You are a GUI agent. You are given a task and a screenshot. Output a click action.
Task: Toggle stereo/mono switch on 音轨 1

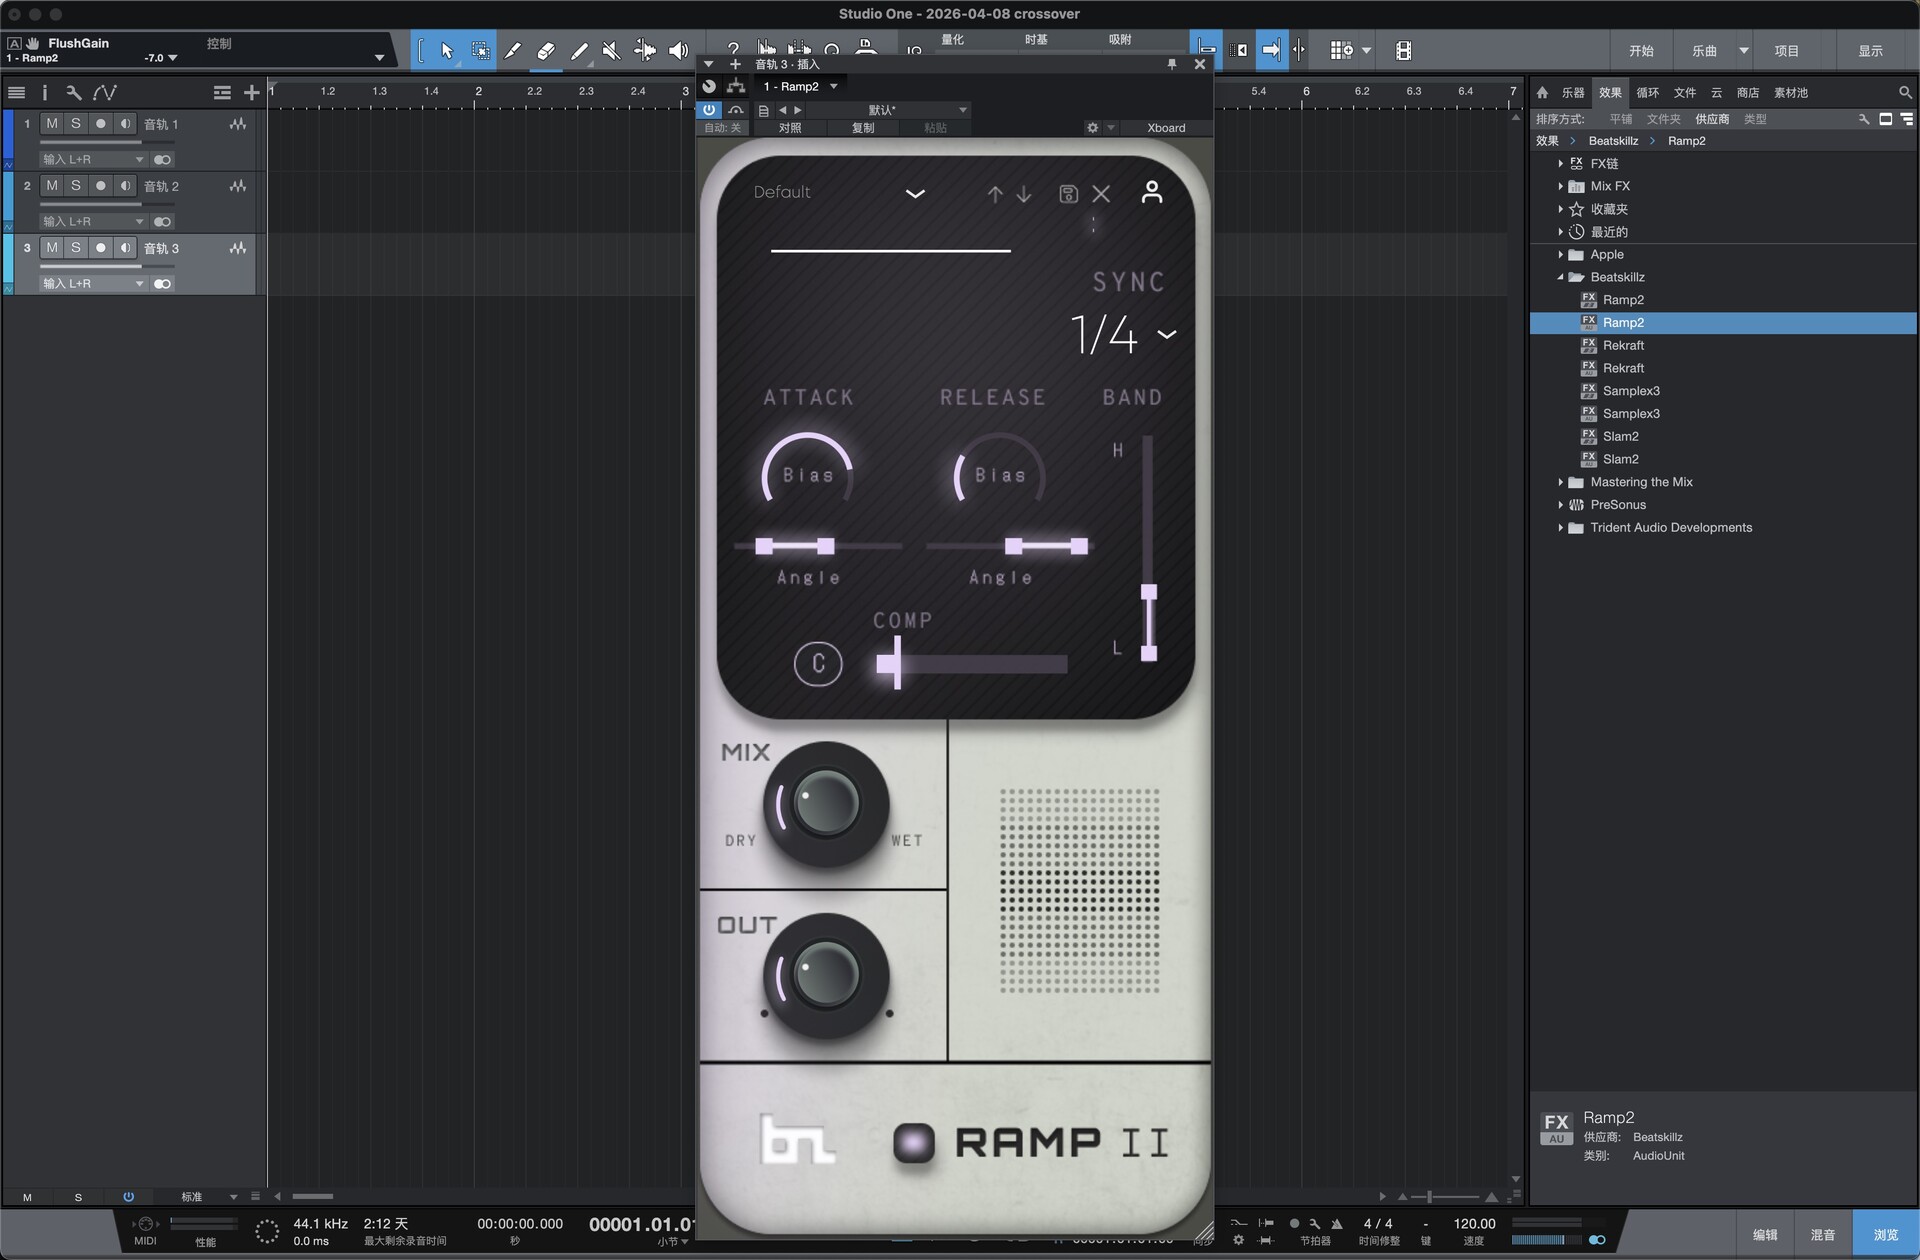pos(162,160)
